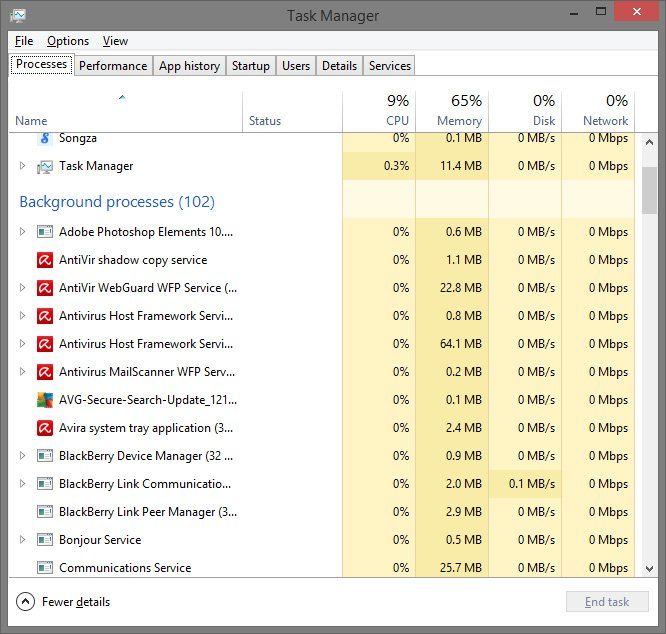This screenshot has width=666, height=634.
Task: Click the Communications Service icon
Action: (45, 568)
